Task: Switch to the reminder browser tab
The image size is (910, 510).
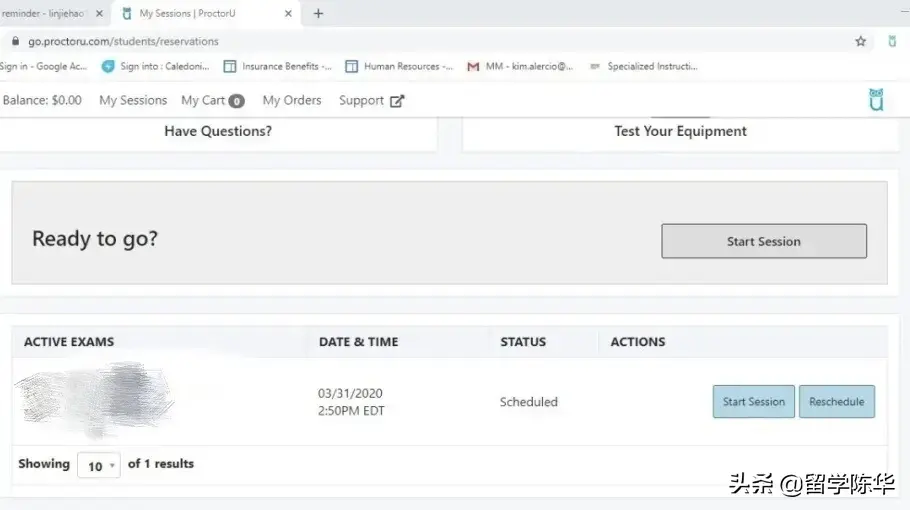Action: coord(45,14)
